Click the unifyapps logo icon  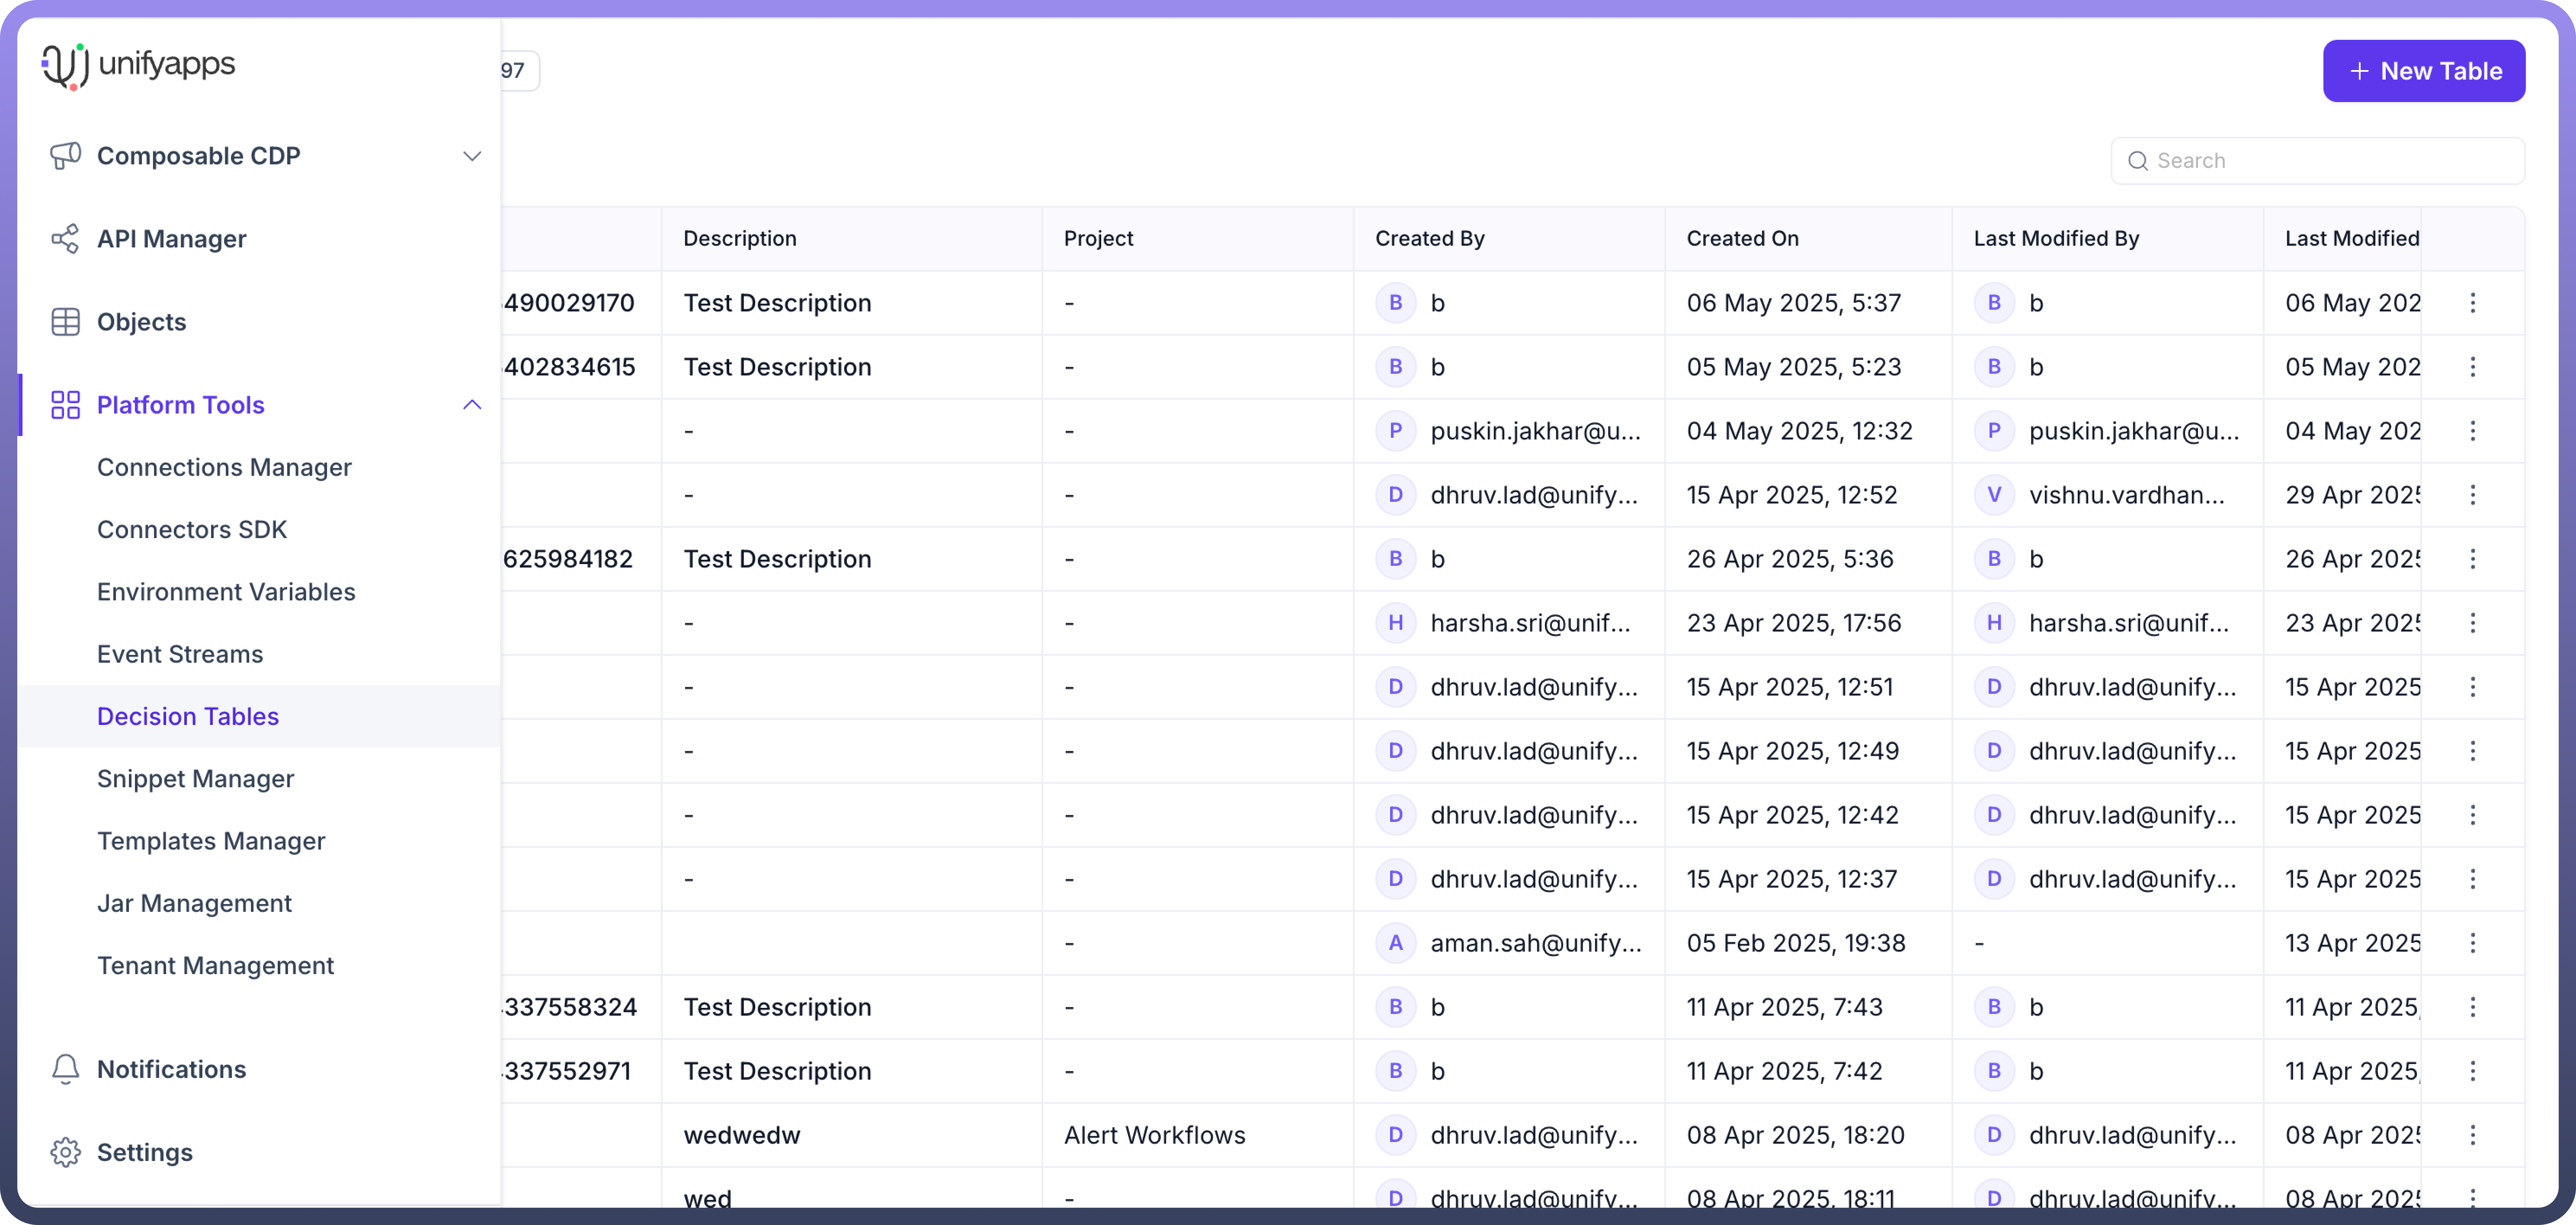(65, 66)
